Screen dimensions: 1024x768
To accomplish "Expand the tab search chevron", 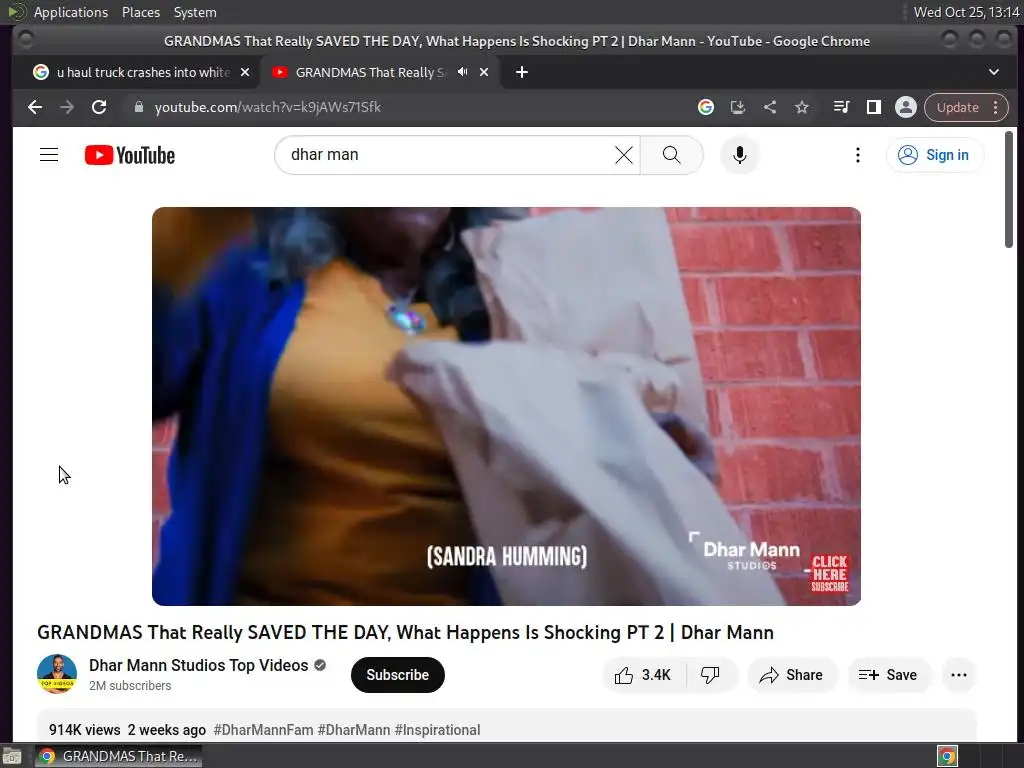I will tap(993, 72).
